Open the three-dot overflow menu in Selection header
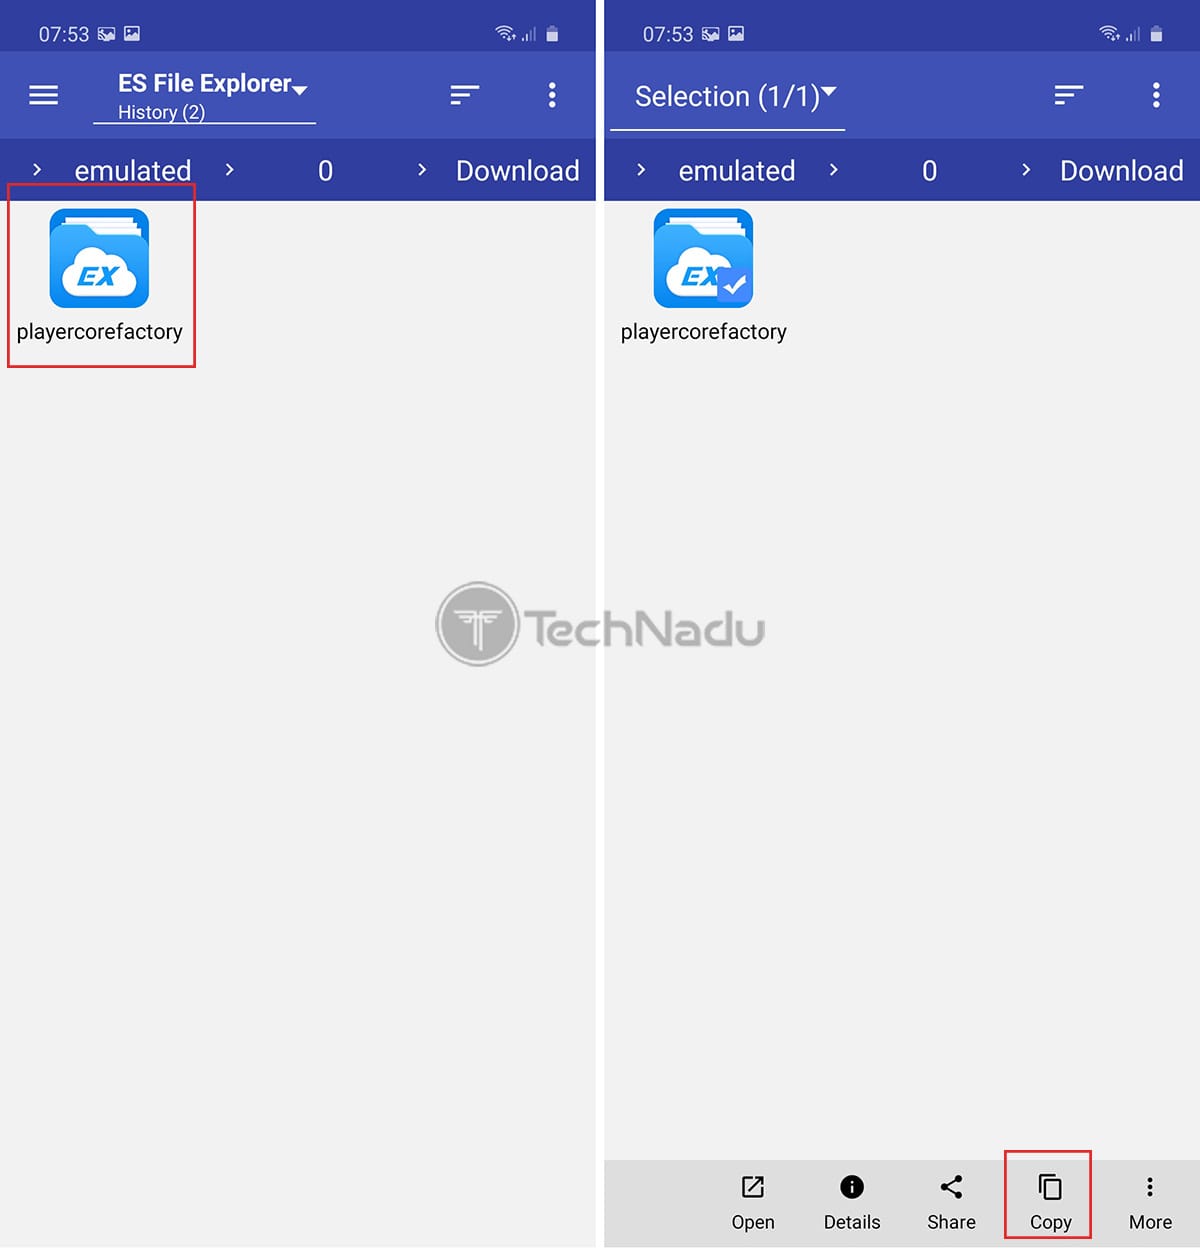 click(1156, 95)
